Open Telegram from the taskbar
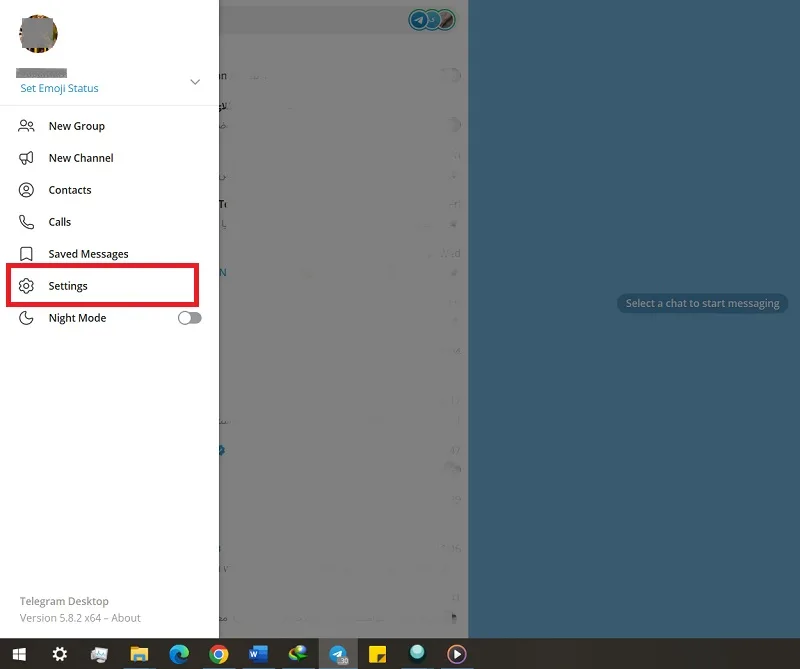 click(338, 654)
